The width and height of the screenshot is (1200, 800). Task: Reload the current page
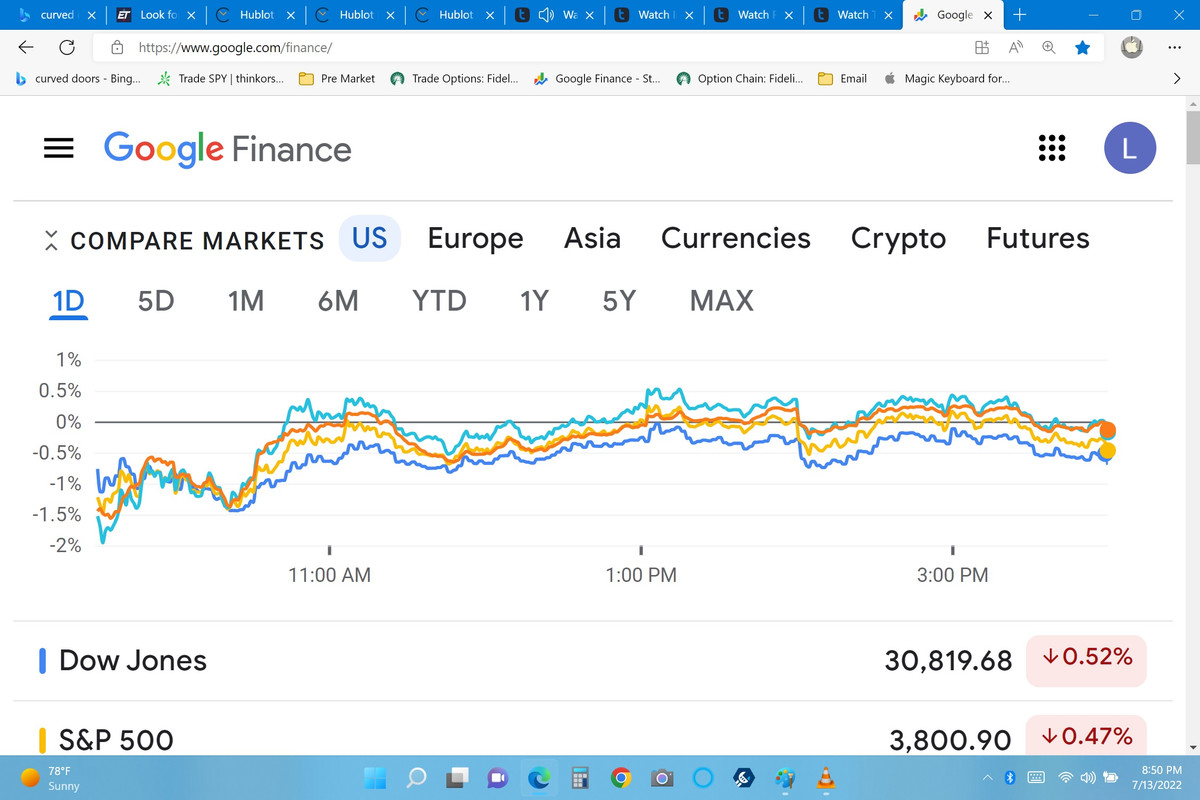68,47
